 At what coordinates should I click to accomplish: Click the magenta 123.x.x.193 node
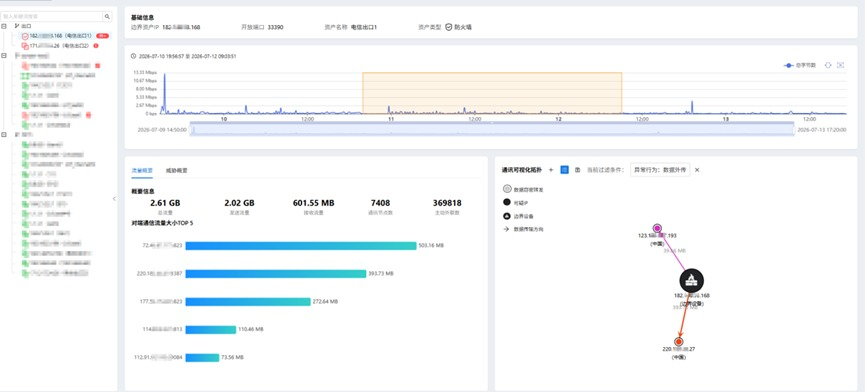point(657,228)
